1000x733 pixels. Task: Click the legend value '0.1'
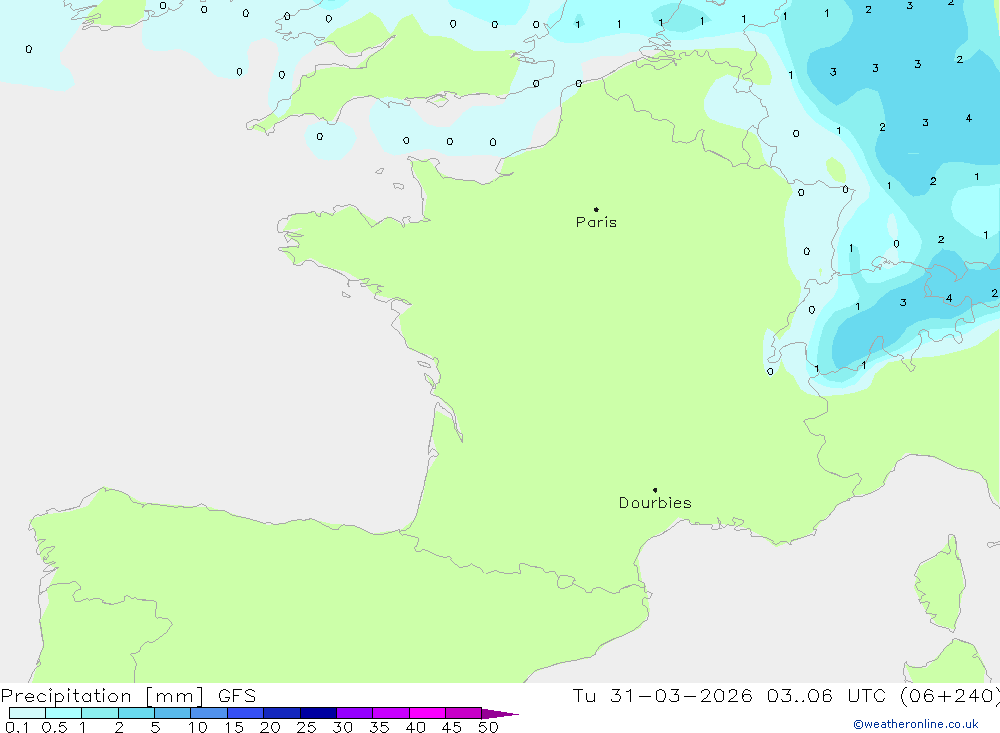(17, 727)
